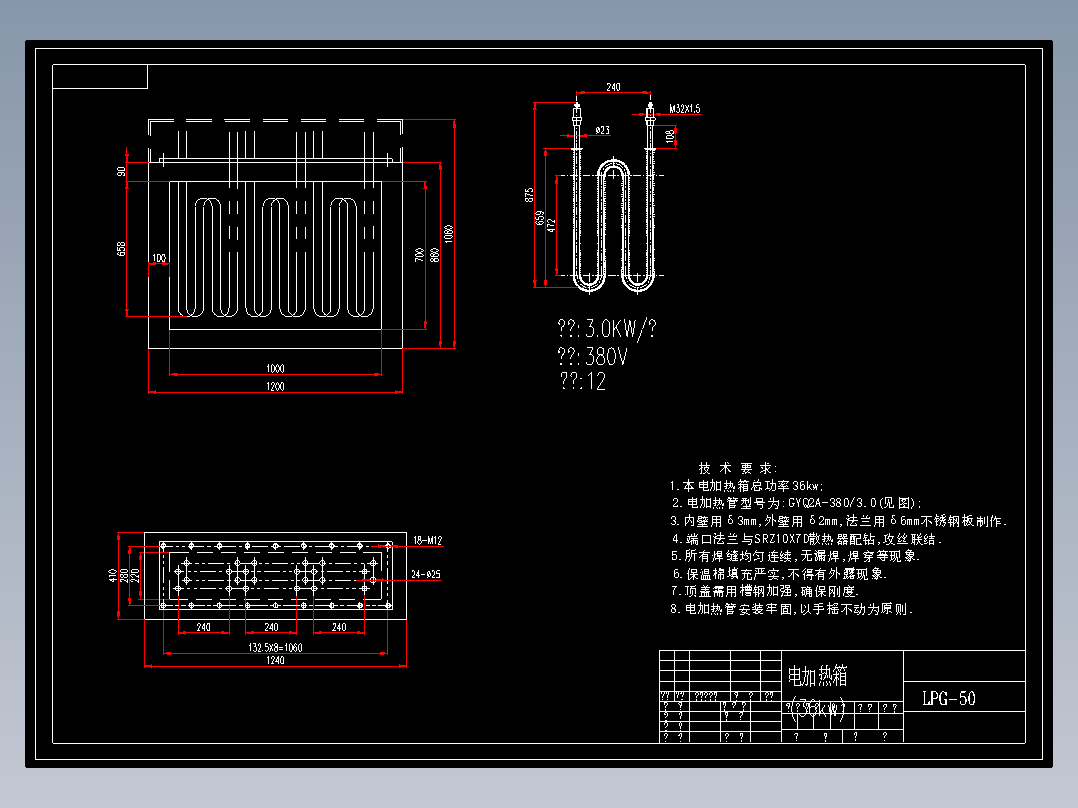Click the 技术要求 heading
The height and width of the screenshot is (808, 1078).
737,468
